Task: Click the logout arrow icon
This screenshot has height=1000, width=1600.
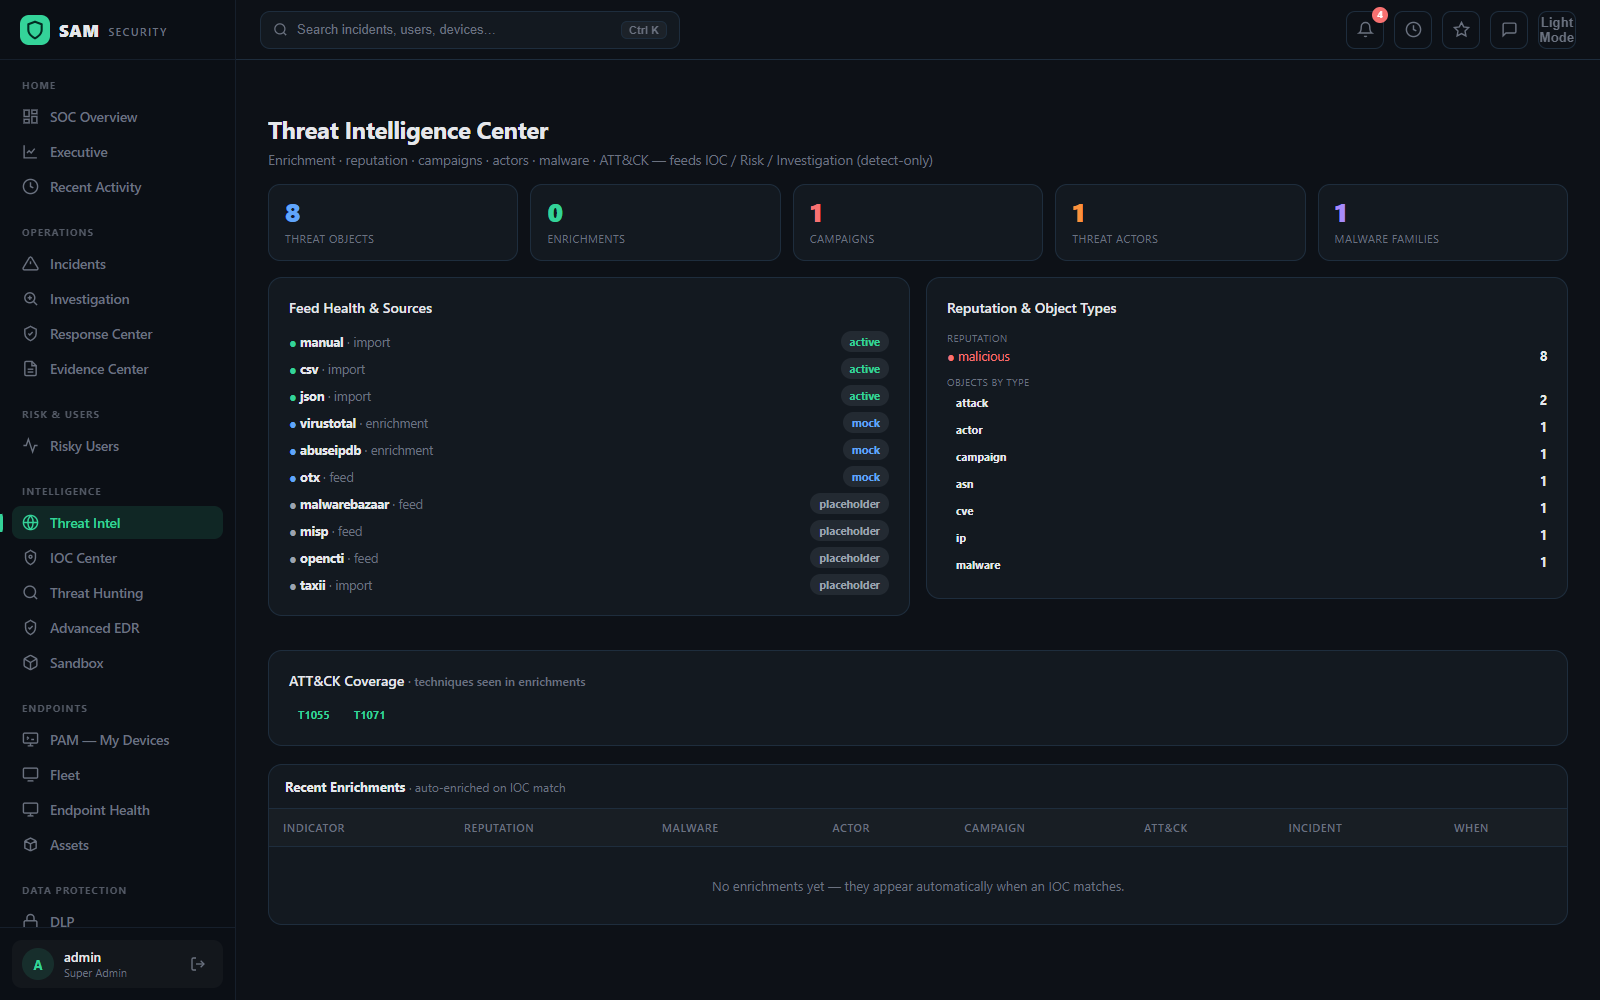Action: point(198,964)
